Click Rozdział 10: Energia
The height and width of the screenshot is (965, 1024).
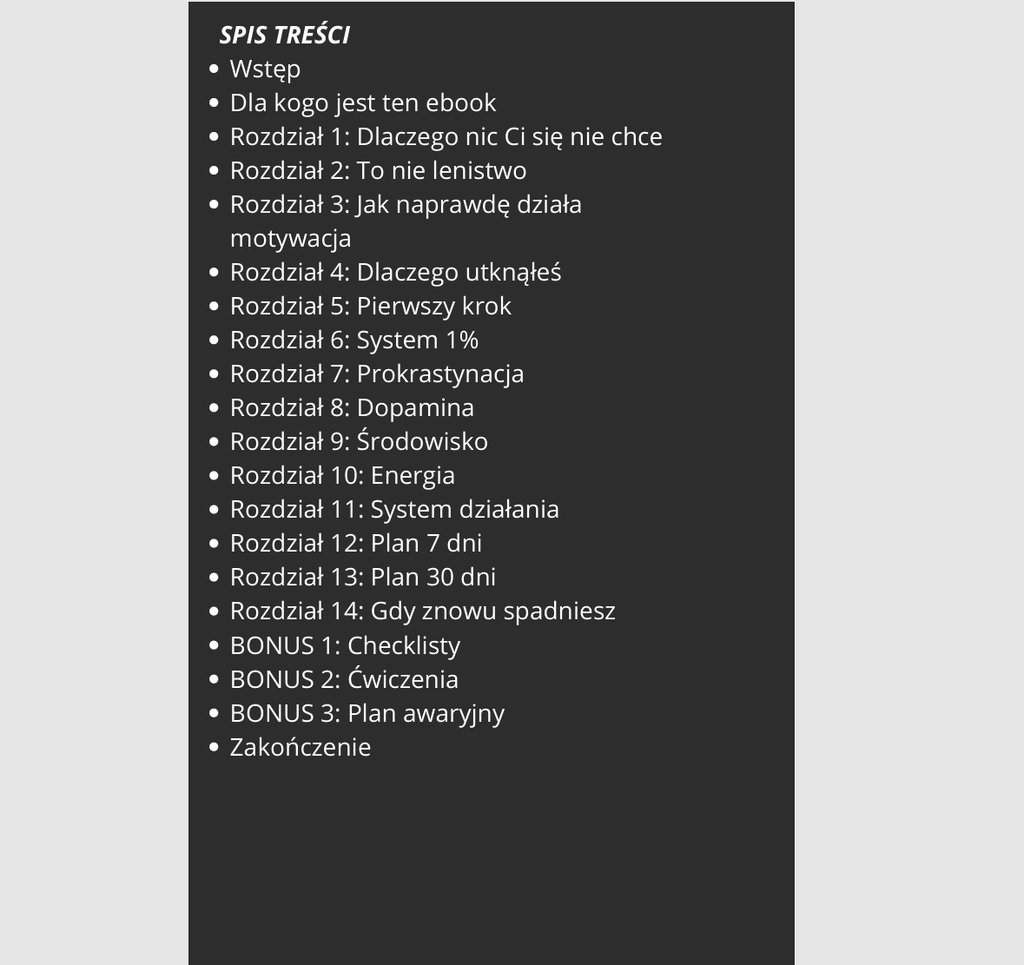[342, 476]
